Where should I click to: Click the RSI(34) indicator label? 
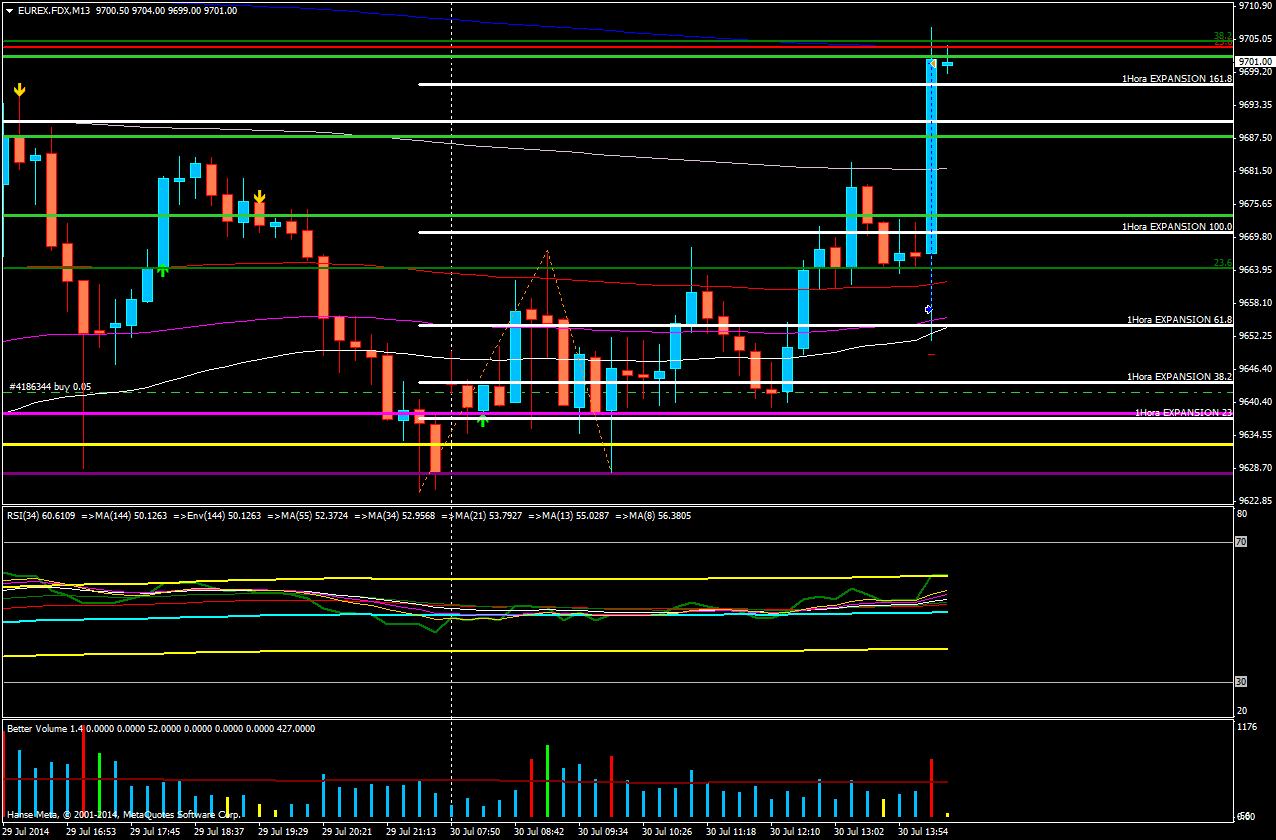[30, 516]
